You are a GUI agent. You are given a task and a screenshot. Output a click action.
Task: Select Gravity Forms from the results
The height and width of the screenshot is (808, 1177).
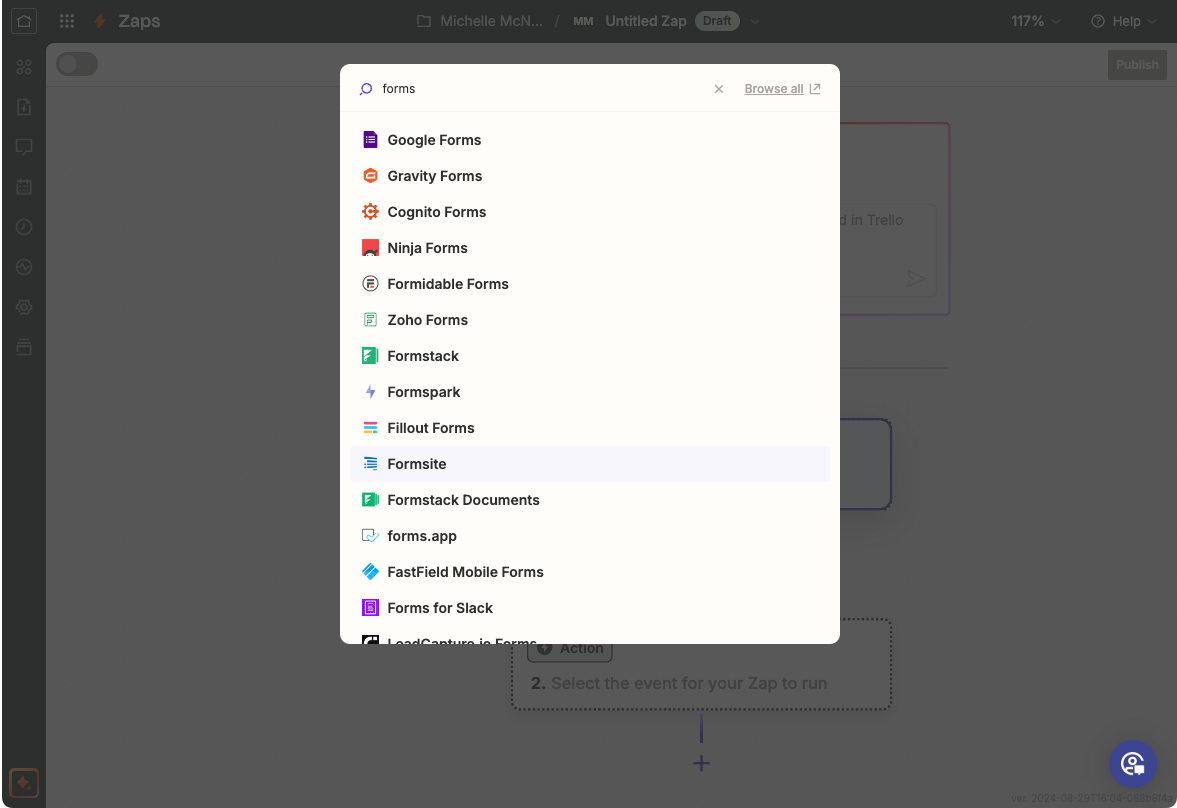(x=590, y=176)
